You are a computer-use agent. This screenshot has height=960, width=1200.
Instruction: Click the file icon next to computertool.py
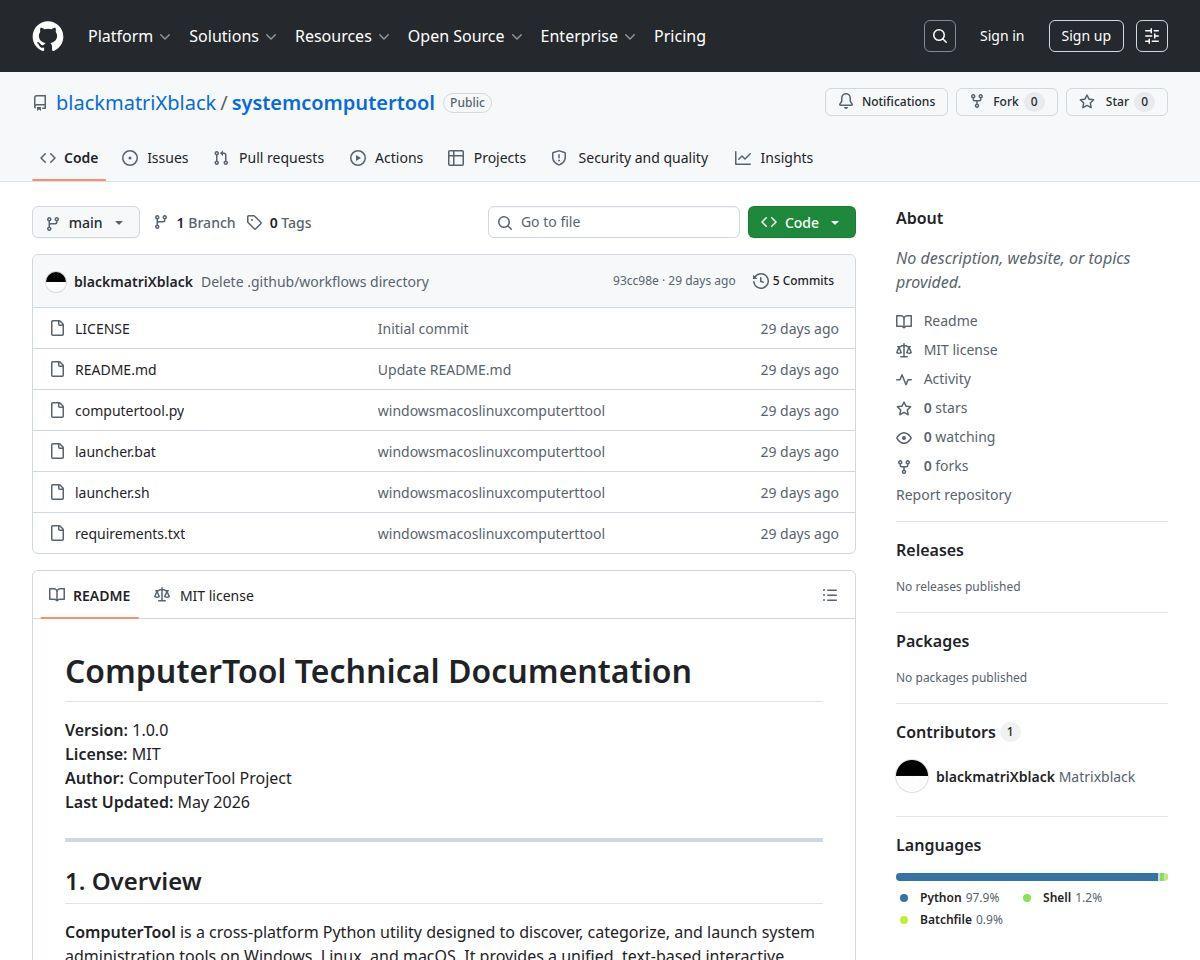coord(57,410)
